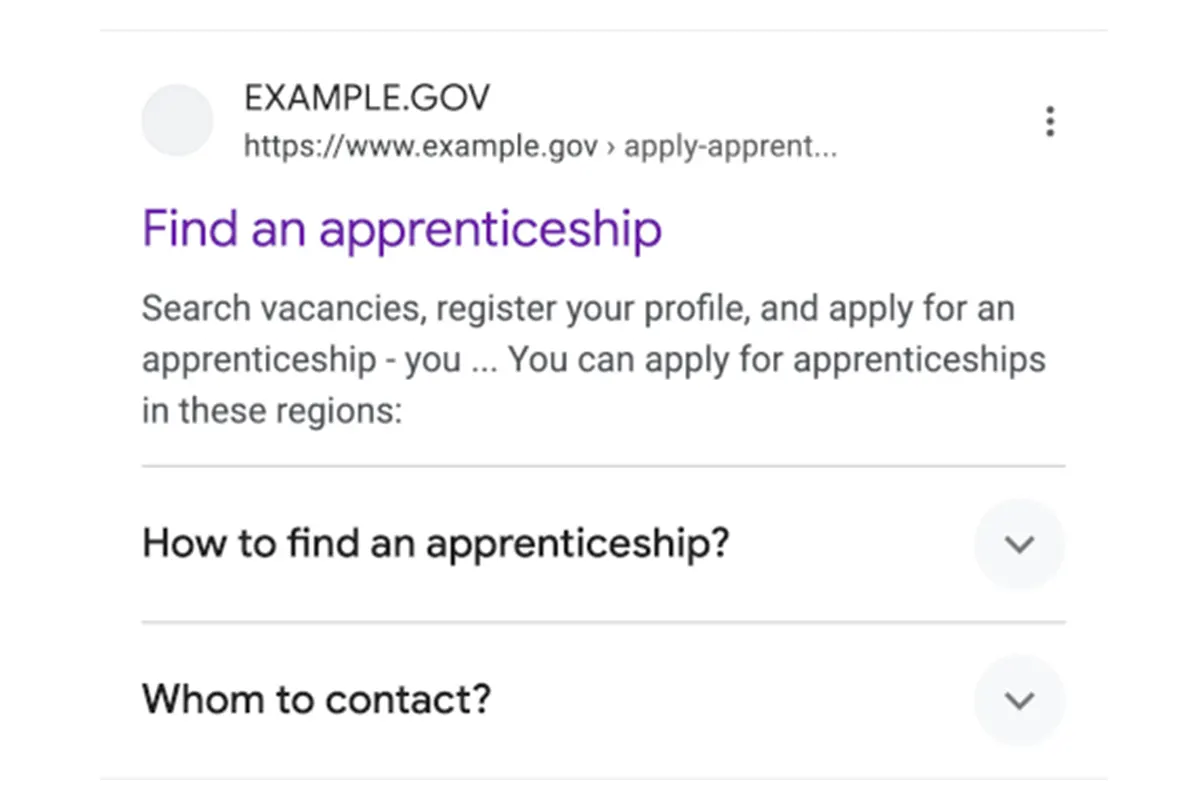Screen dimensions: 1200x800
Task: Click the "apprenticeship - you ..." snippet line
Action: (300, 360)
